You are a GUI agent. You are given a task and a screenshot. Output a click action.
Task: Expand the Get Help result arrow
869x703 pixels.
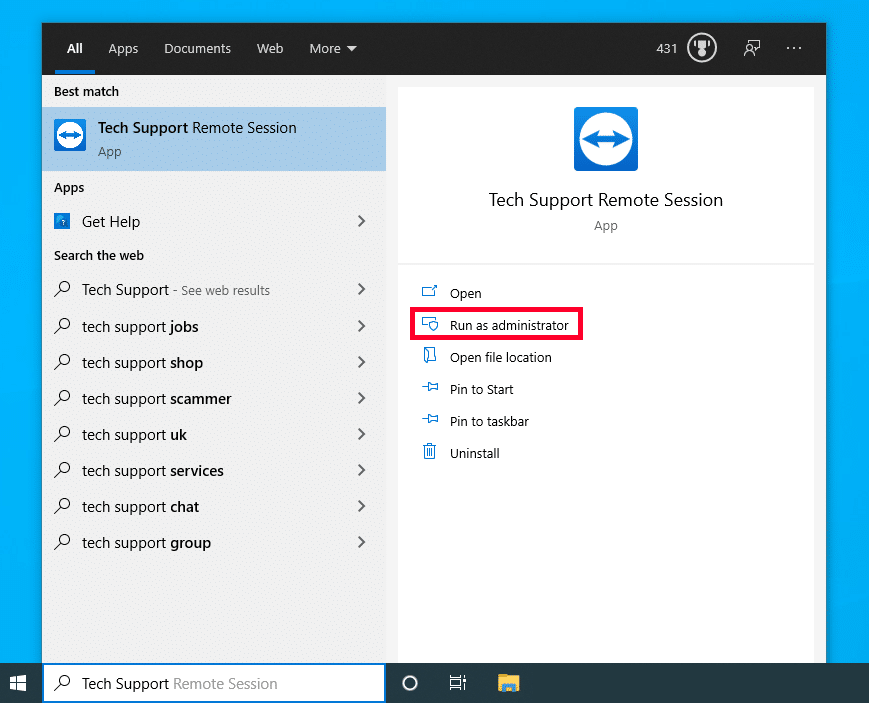click(362, 221)
